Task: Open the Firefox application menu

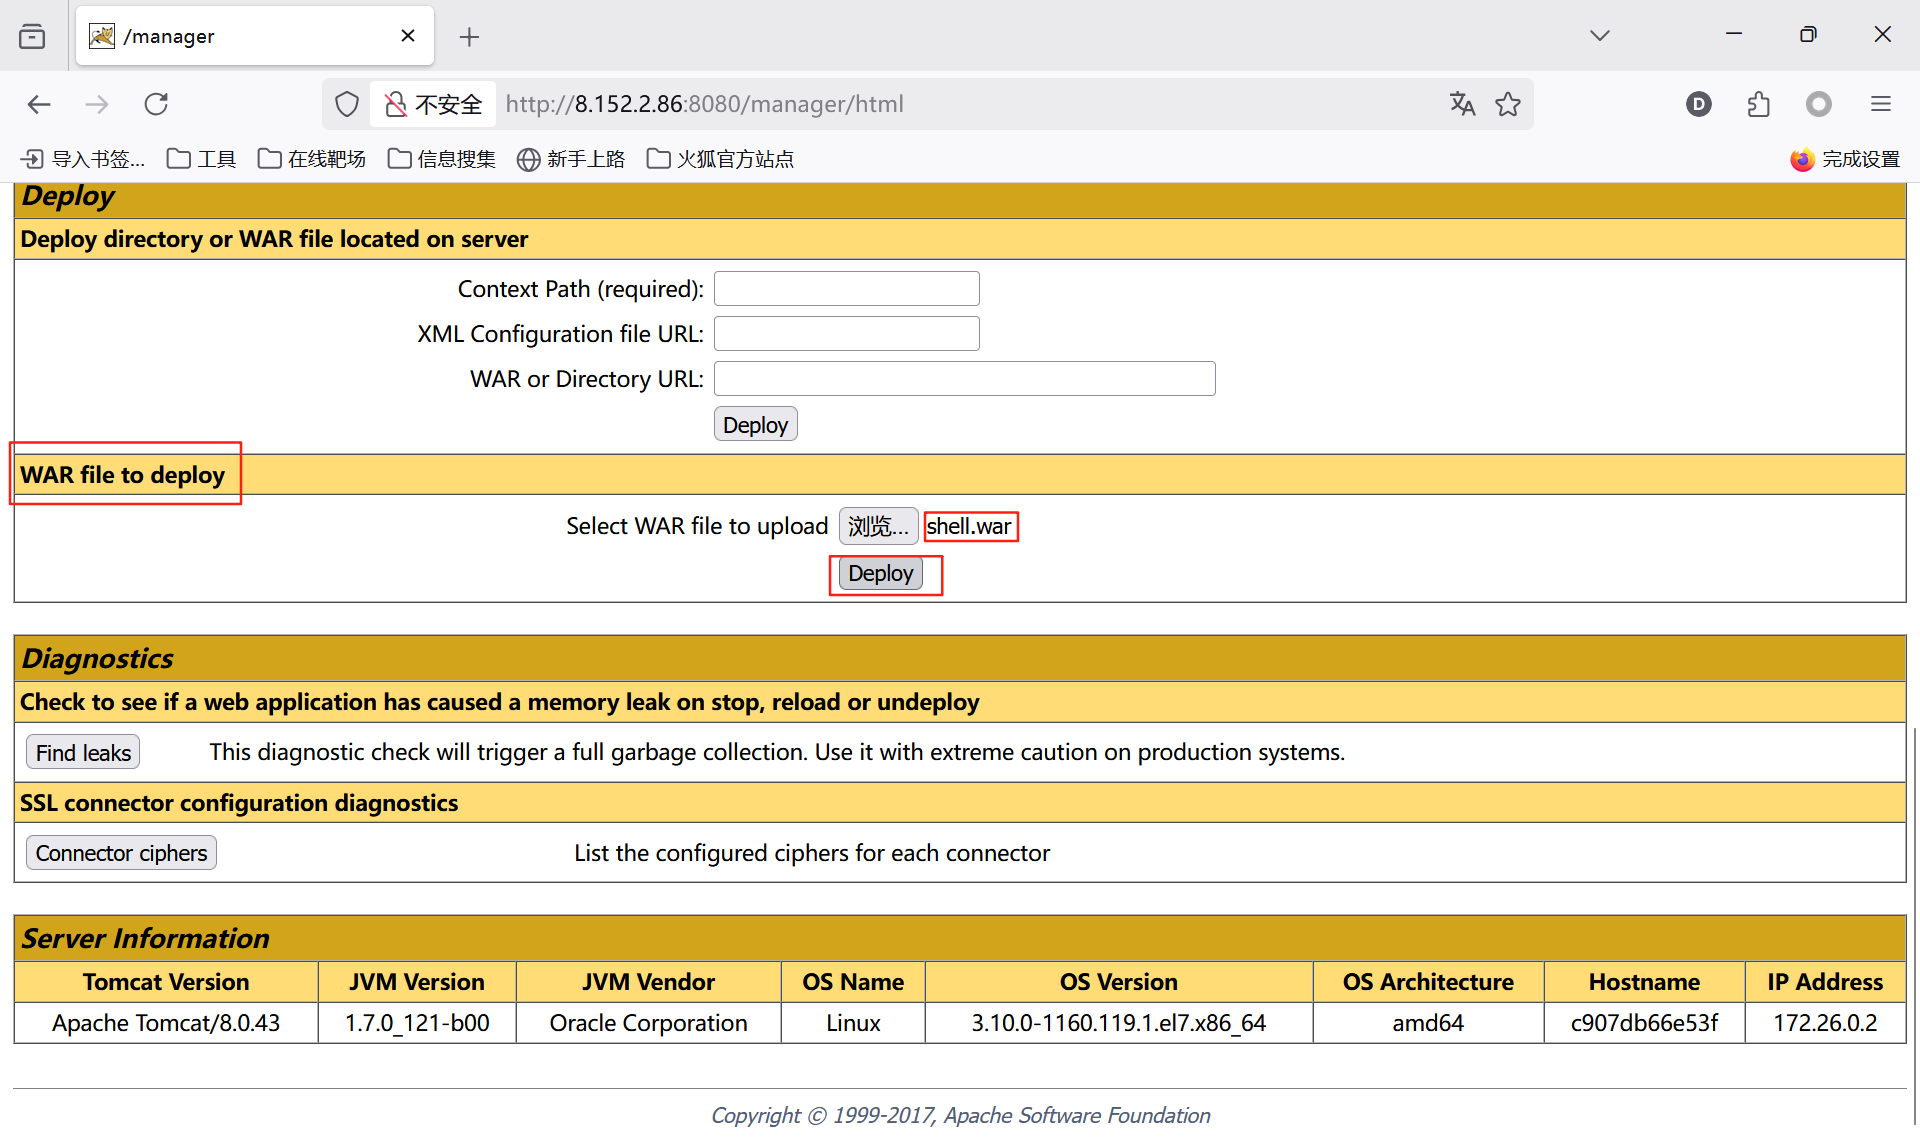Action: tap(1881, 104)
